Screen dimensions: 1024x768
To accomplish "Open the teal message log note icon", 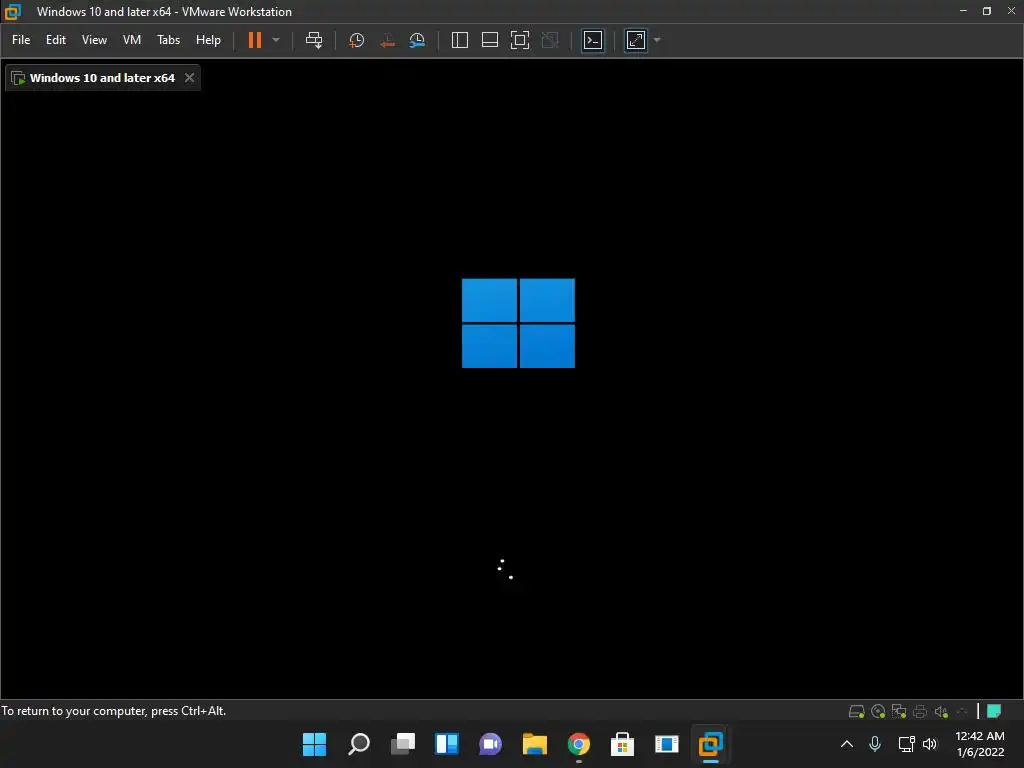I will click(x=994, y=711).
